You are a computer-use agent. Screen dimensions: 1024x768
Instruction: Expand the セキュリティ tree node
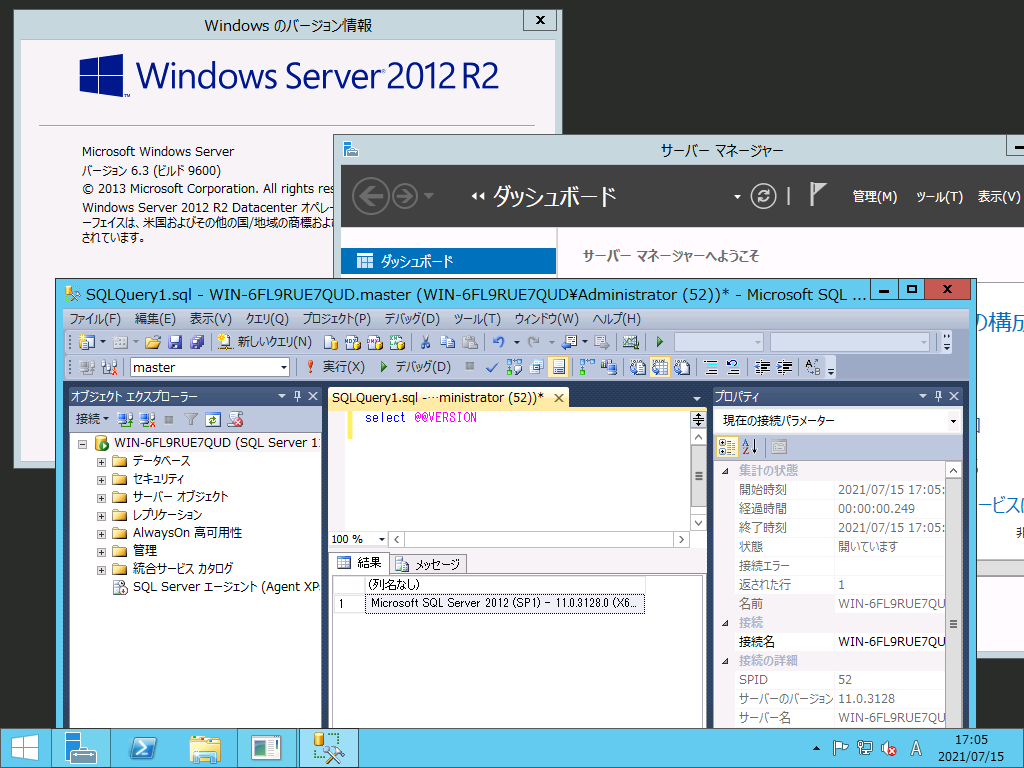(101, 479)
